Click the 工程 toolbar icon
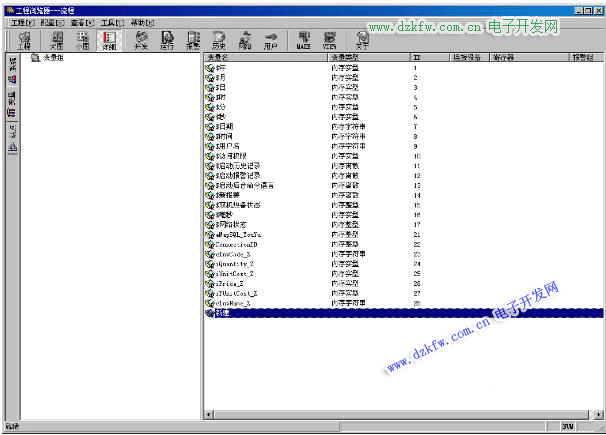Viewport: 606px width, 435px height. coord(23,39)
